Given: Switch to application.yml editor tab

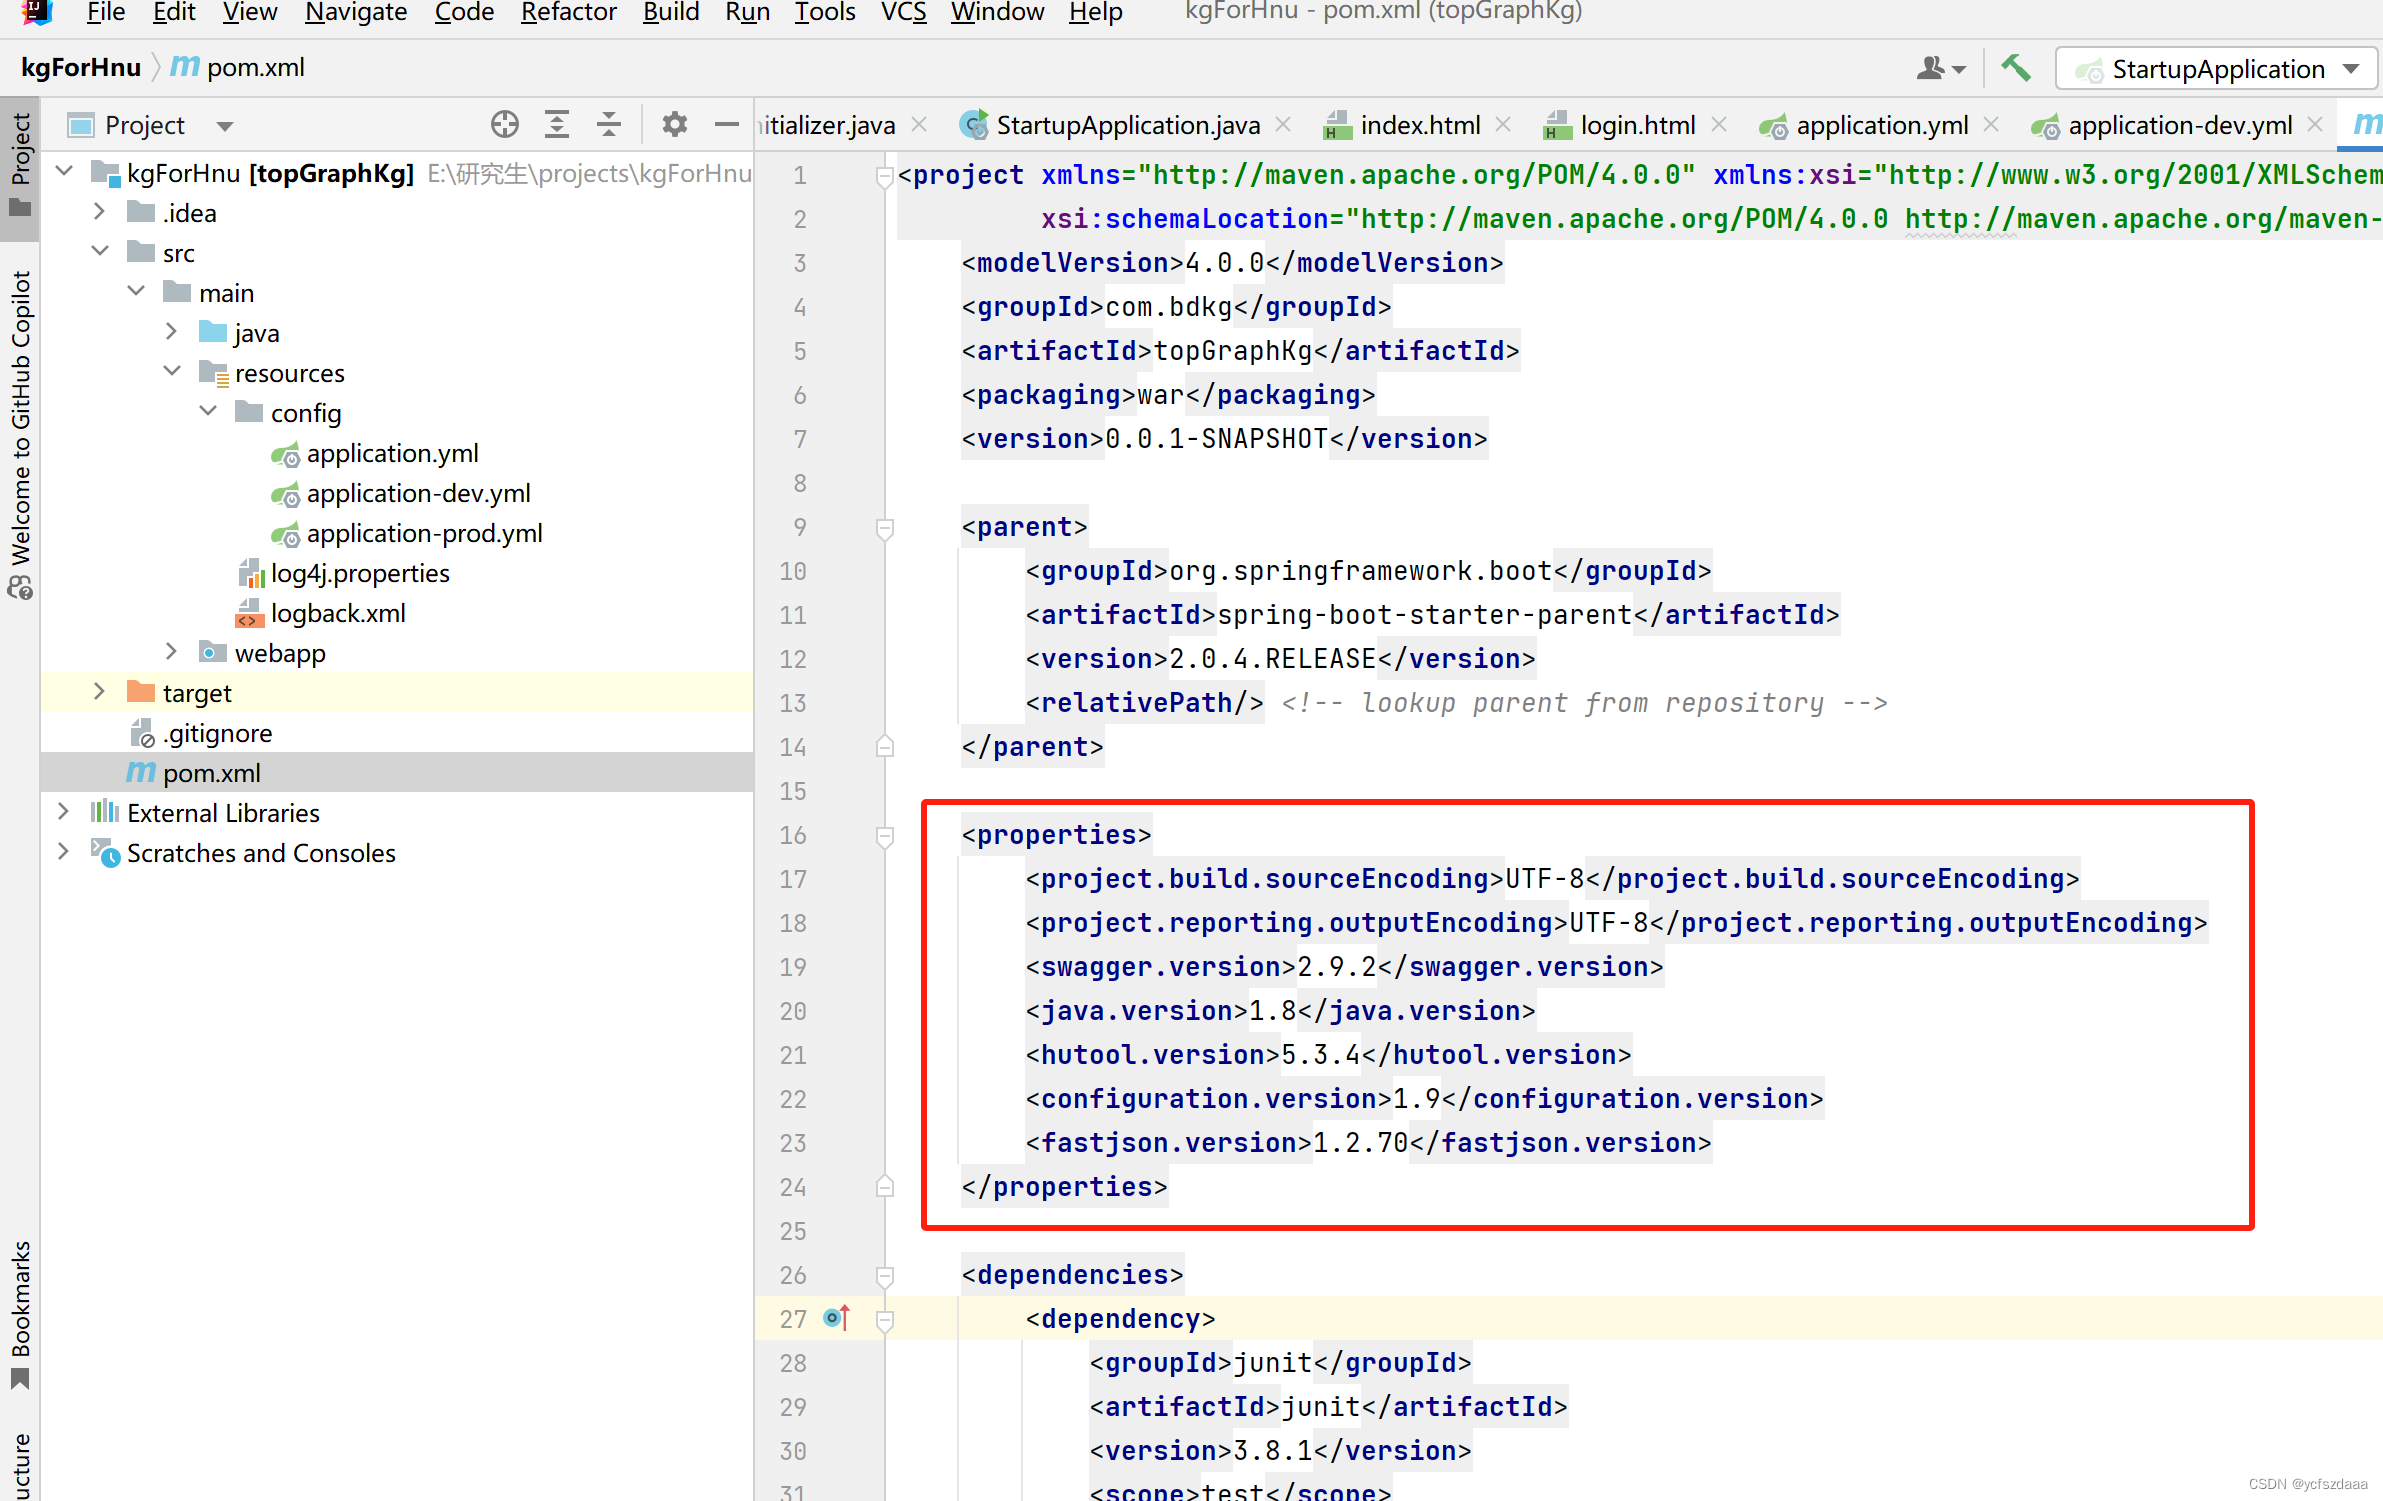Looking at the screenshot, I should [x=1881, y=125].
